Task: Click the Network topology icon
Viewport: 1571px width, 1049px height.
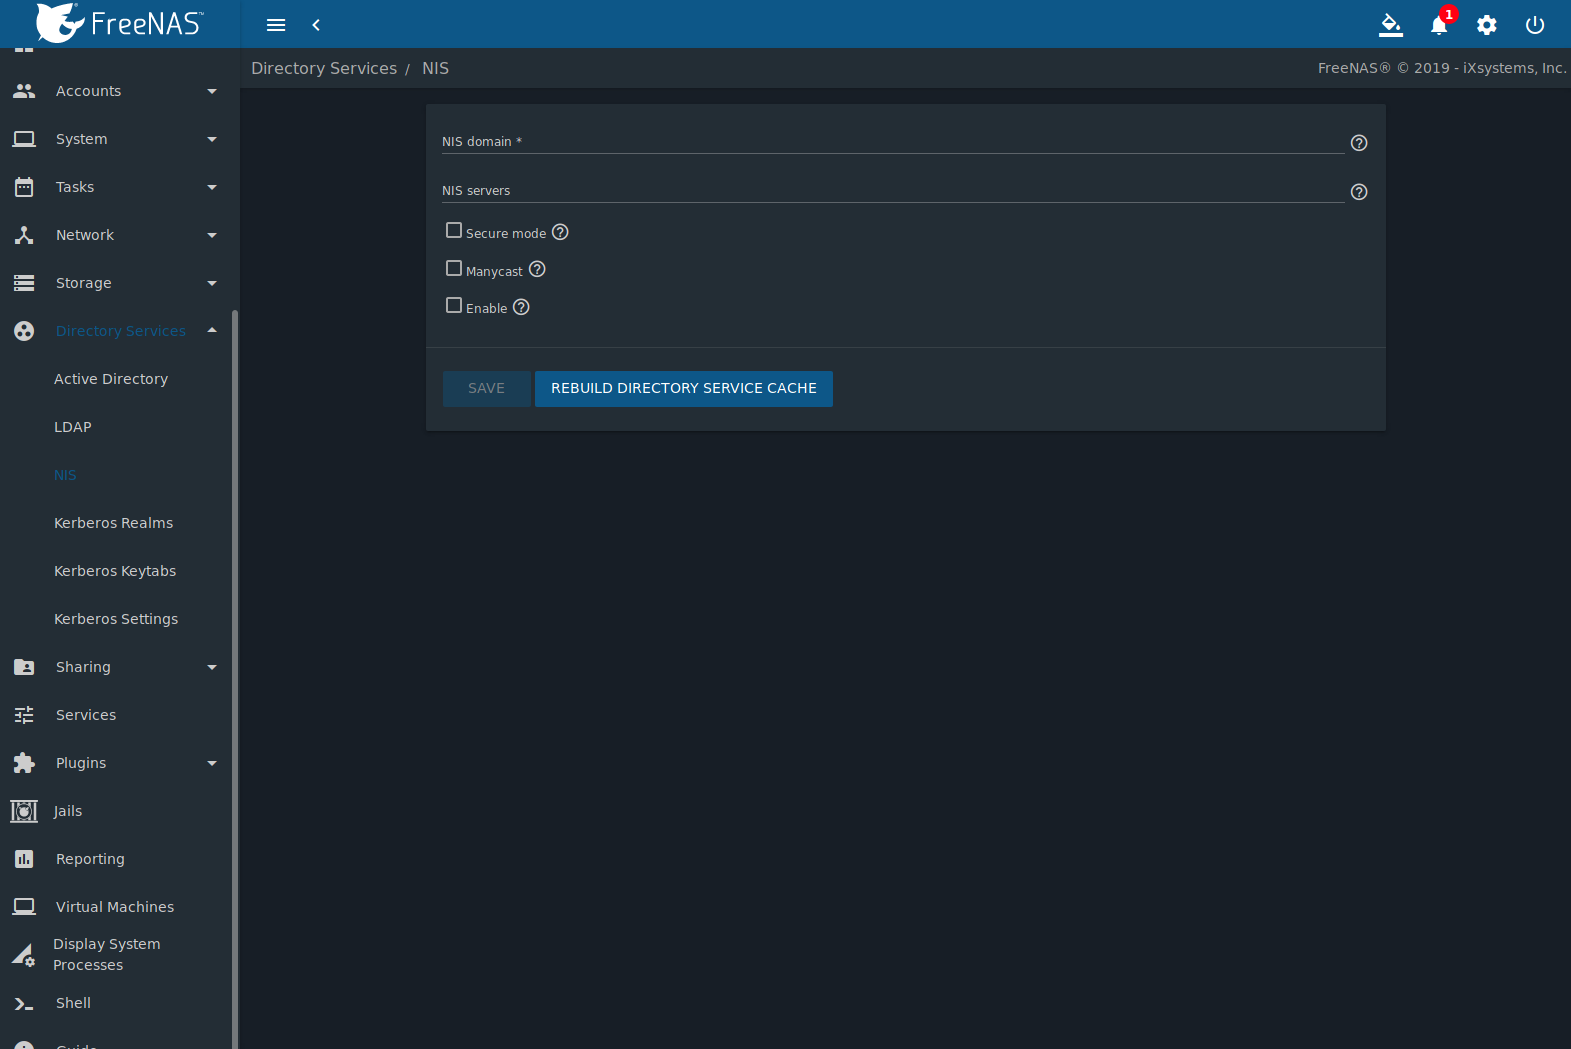Action: click(24, 235)
